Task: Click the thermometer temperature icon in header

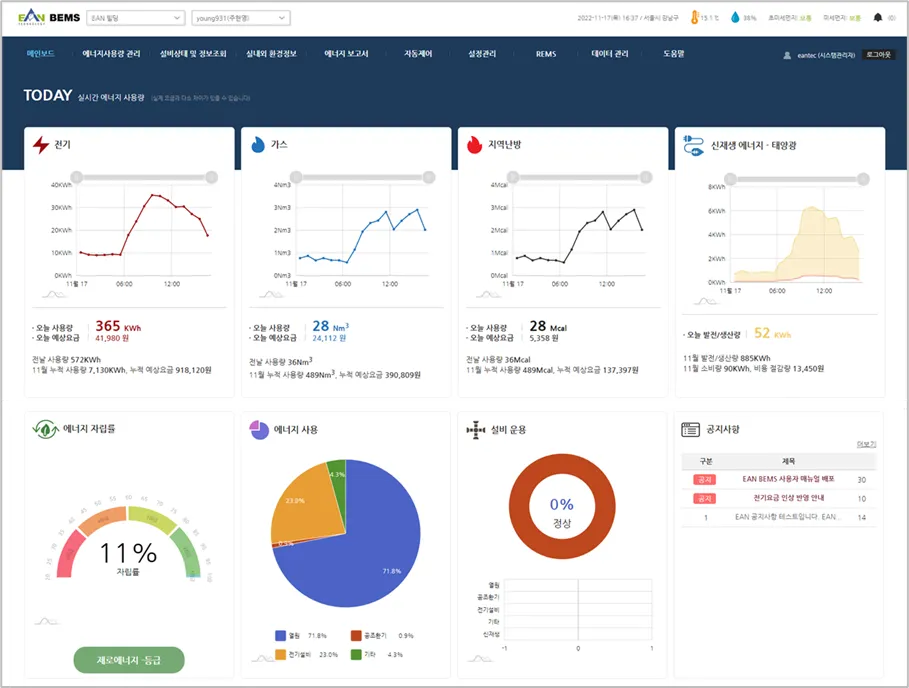Action: 695,17
